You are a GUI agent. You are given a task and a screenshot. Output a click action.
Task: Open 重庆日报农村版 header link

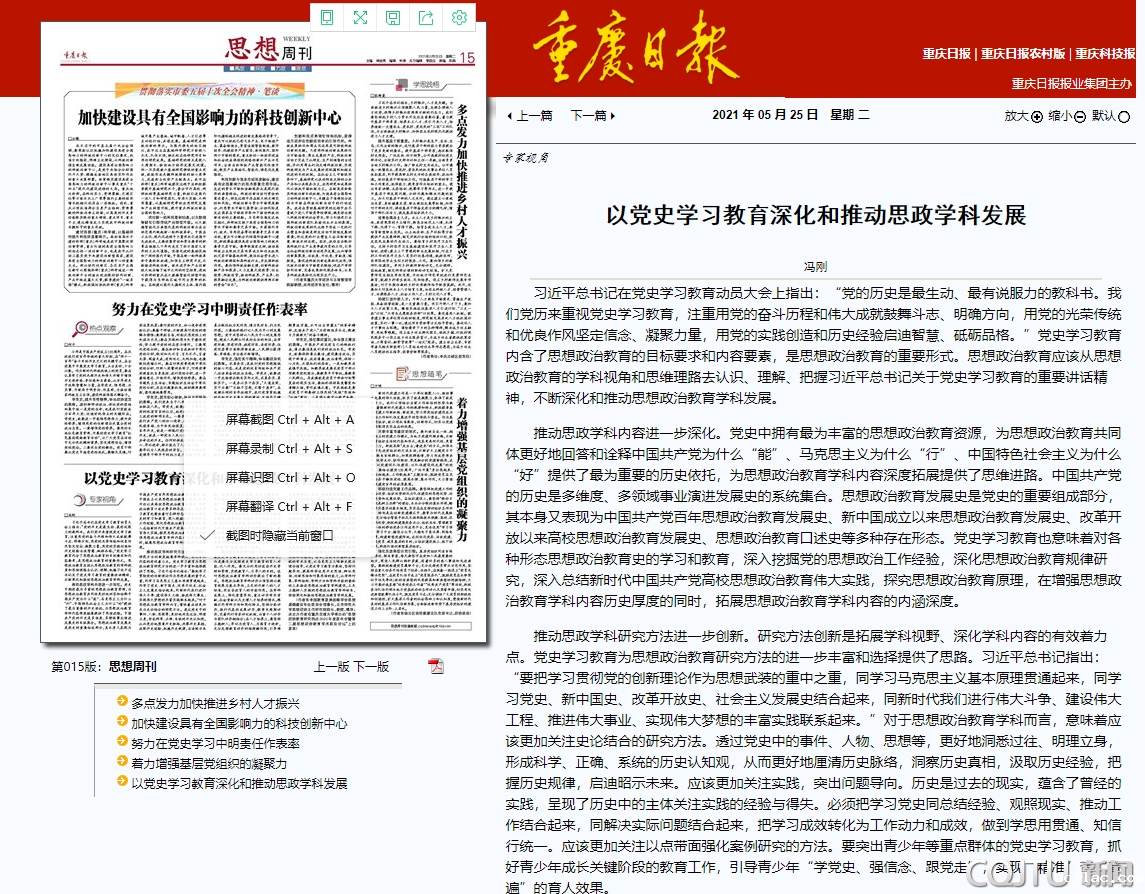pos(1022,54)
